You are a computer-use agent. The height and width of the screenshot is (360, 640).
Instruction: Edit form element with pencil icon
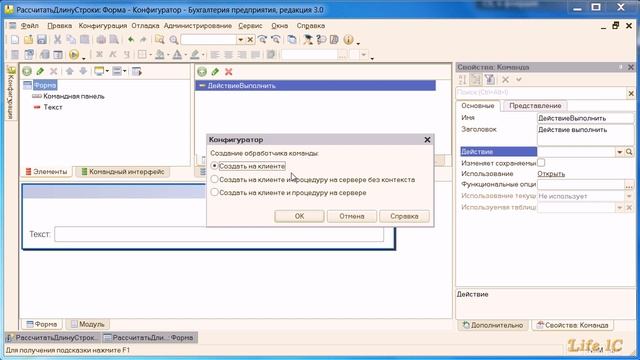tap(40, 71)
